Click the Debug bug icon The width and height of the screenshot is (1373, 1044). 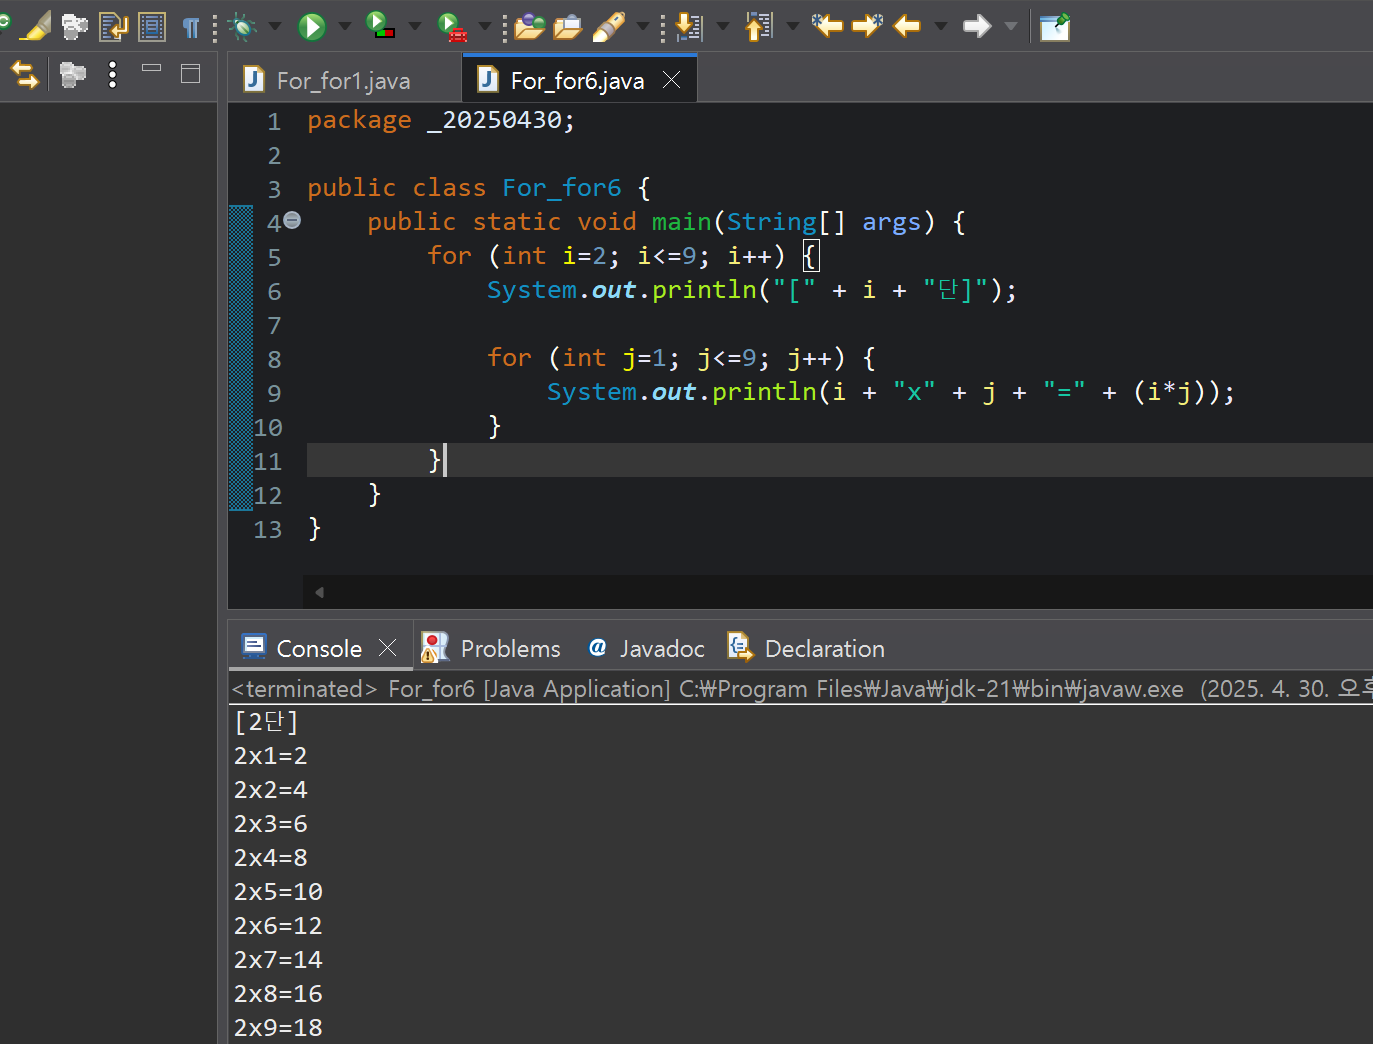tap(242, 26)
